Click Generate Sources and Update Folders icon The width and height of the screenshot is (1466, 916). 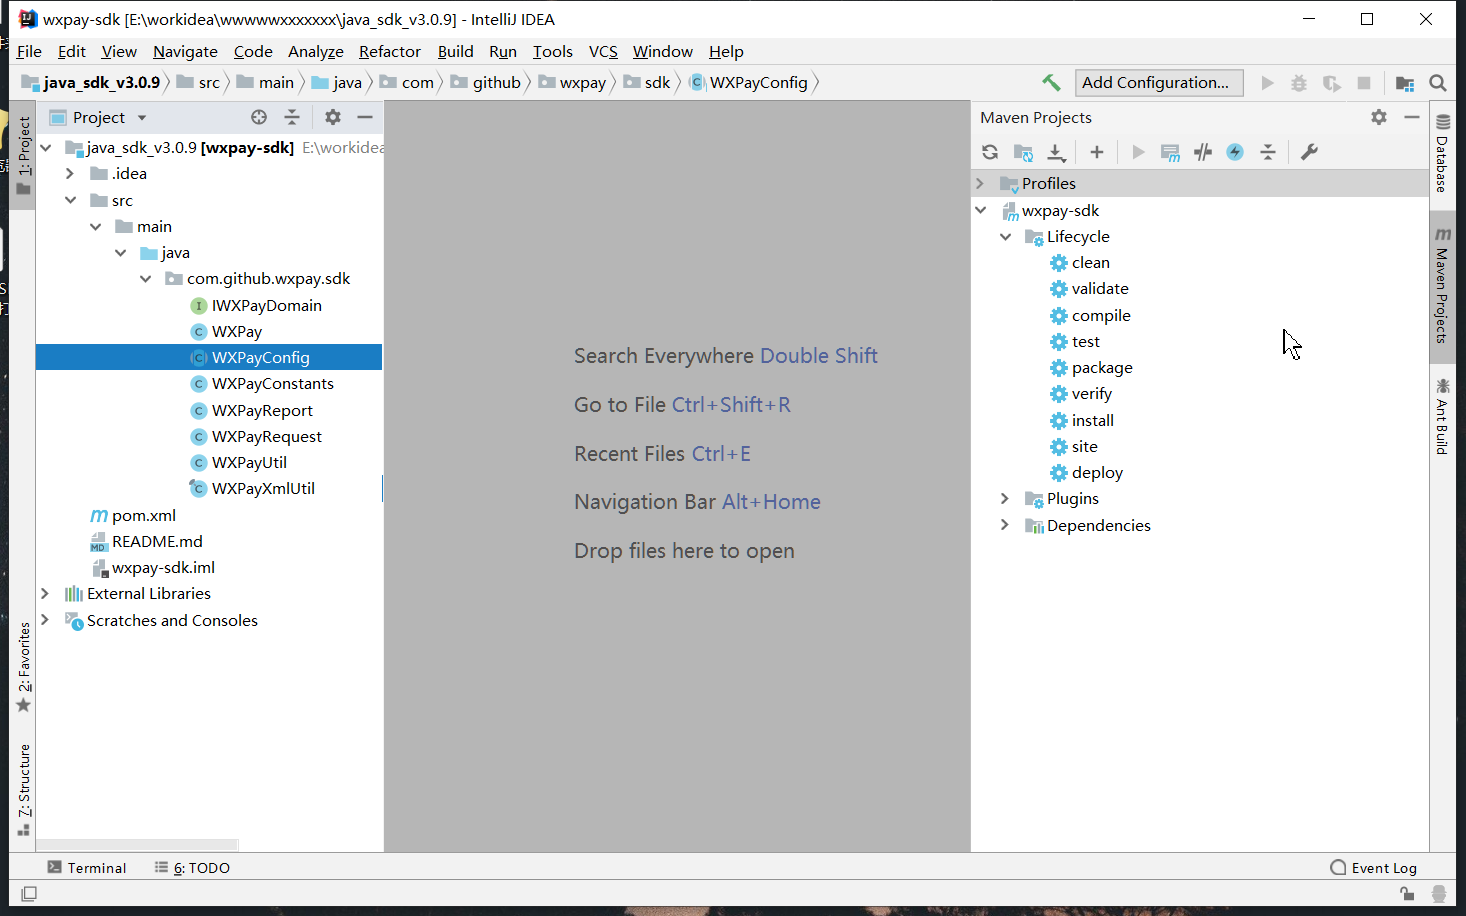click(x=1023, y=152)
